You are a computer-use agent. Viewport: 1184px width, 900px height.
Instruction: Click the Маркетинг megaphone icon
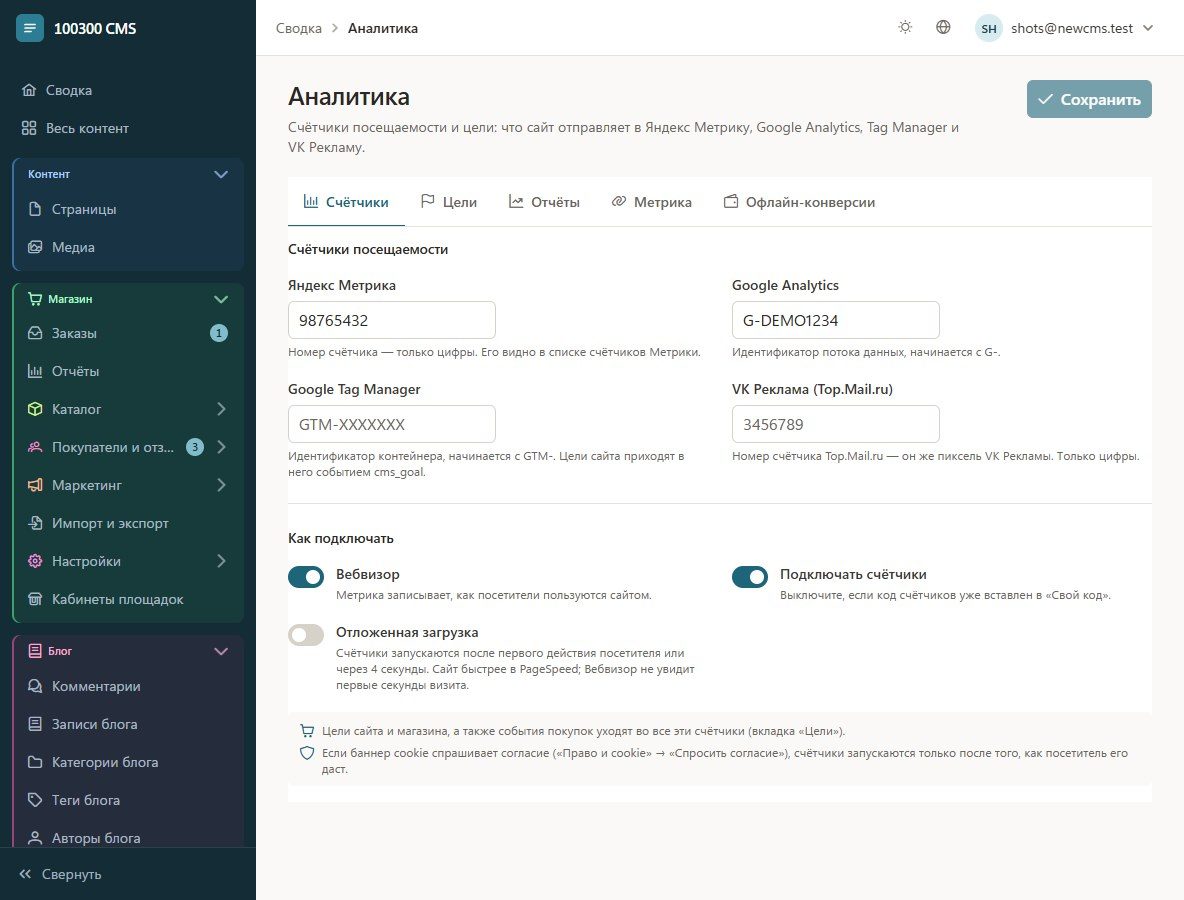click(x=35, y=485)
